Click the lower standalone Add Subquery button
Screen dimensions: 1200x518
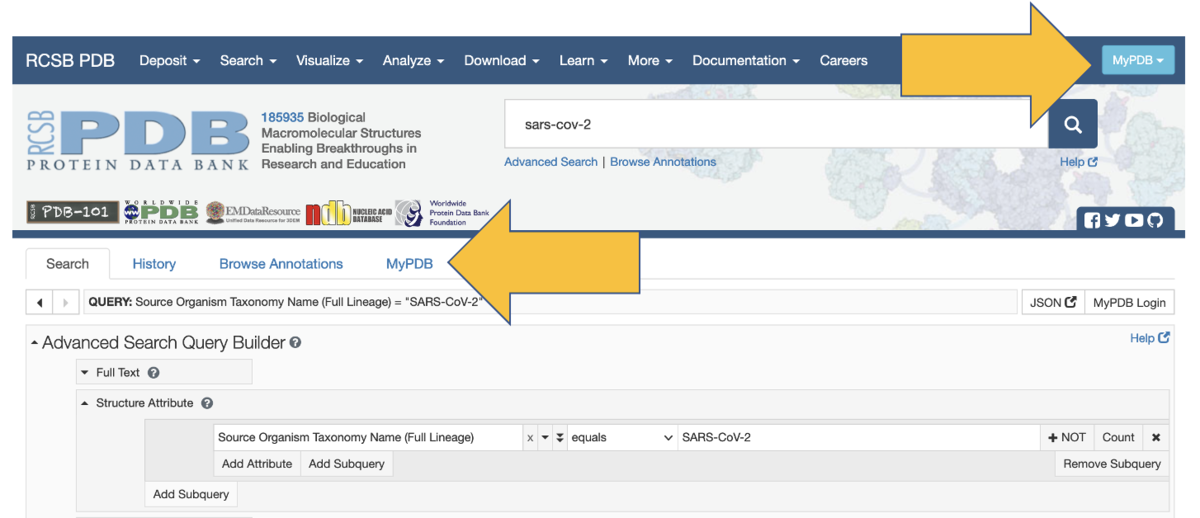coord(191,494)
